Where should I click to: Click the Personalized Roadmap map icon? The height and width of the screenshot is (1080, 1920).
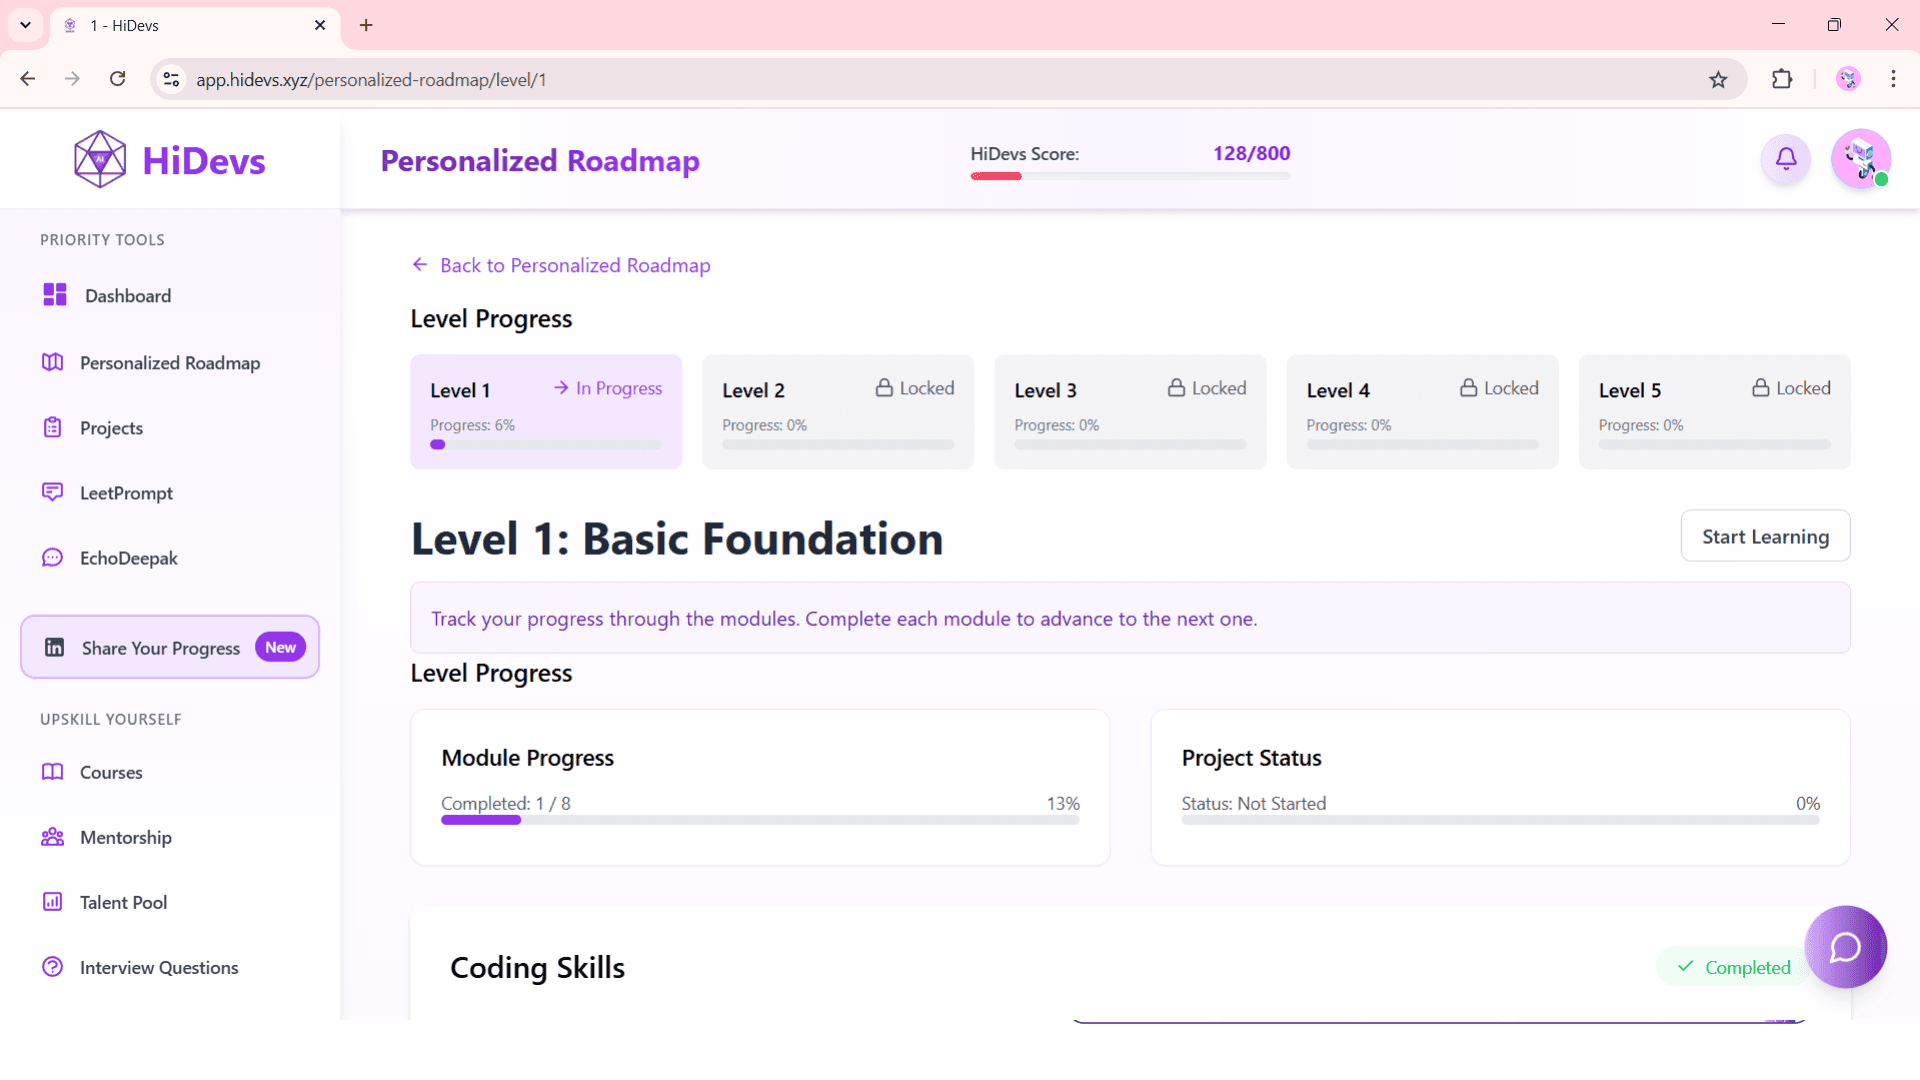53,362
